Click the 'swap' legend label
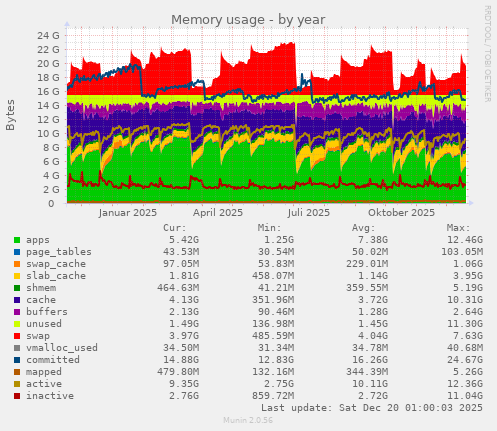 (38, 336)
